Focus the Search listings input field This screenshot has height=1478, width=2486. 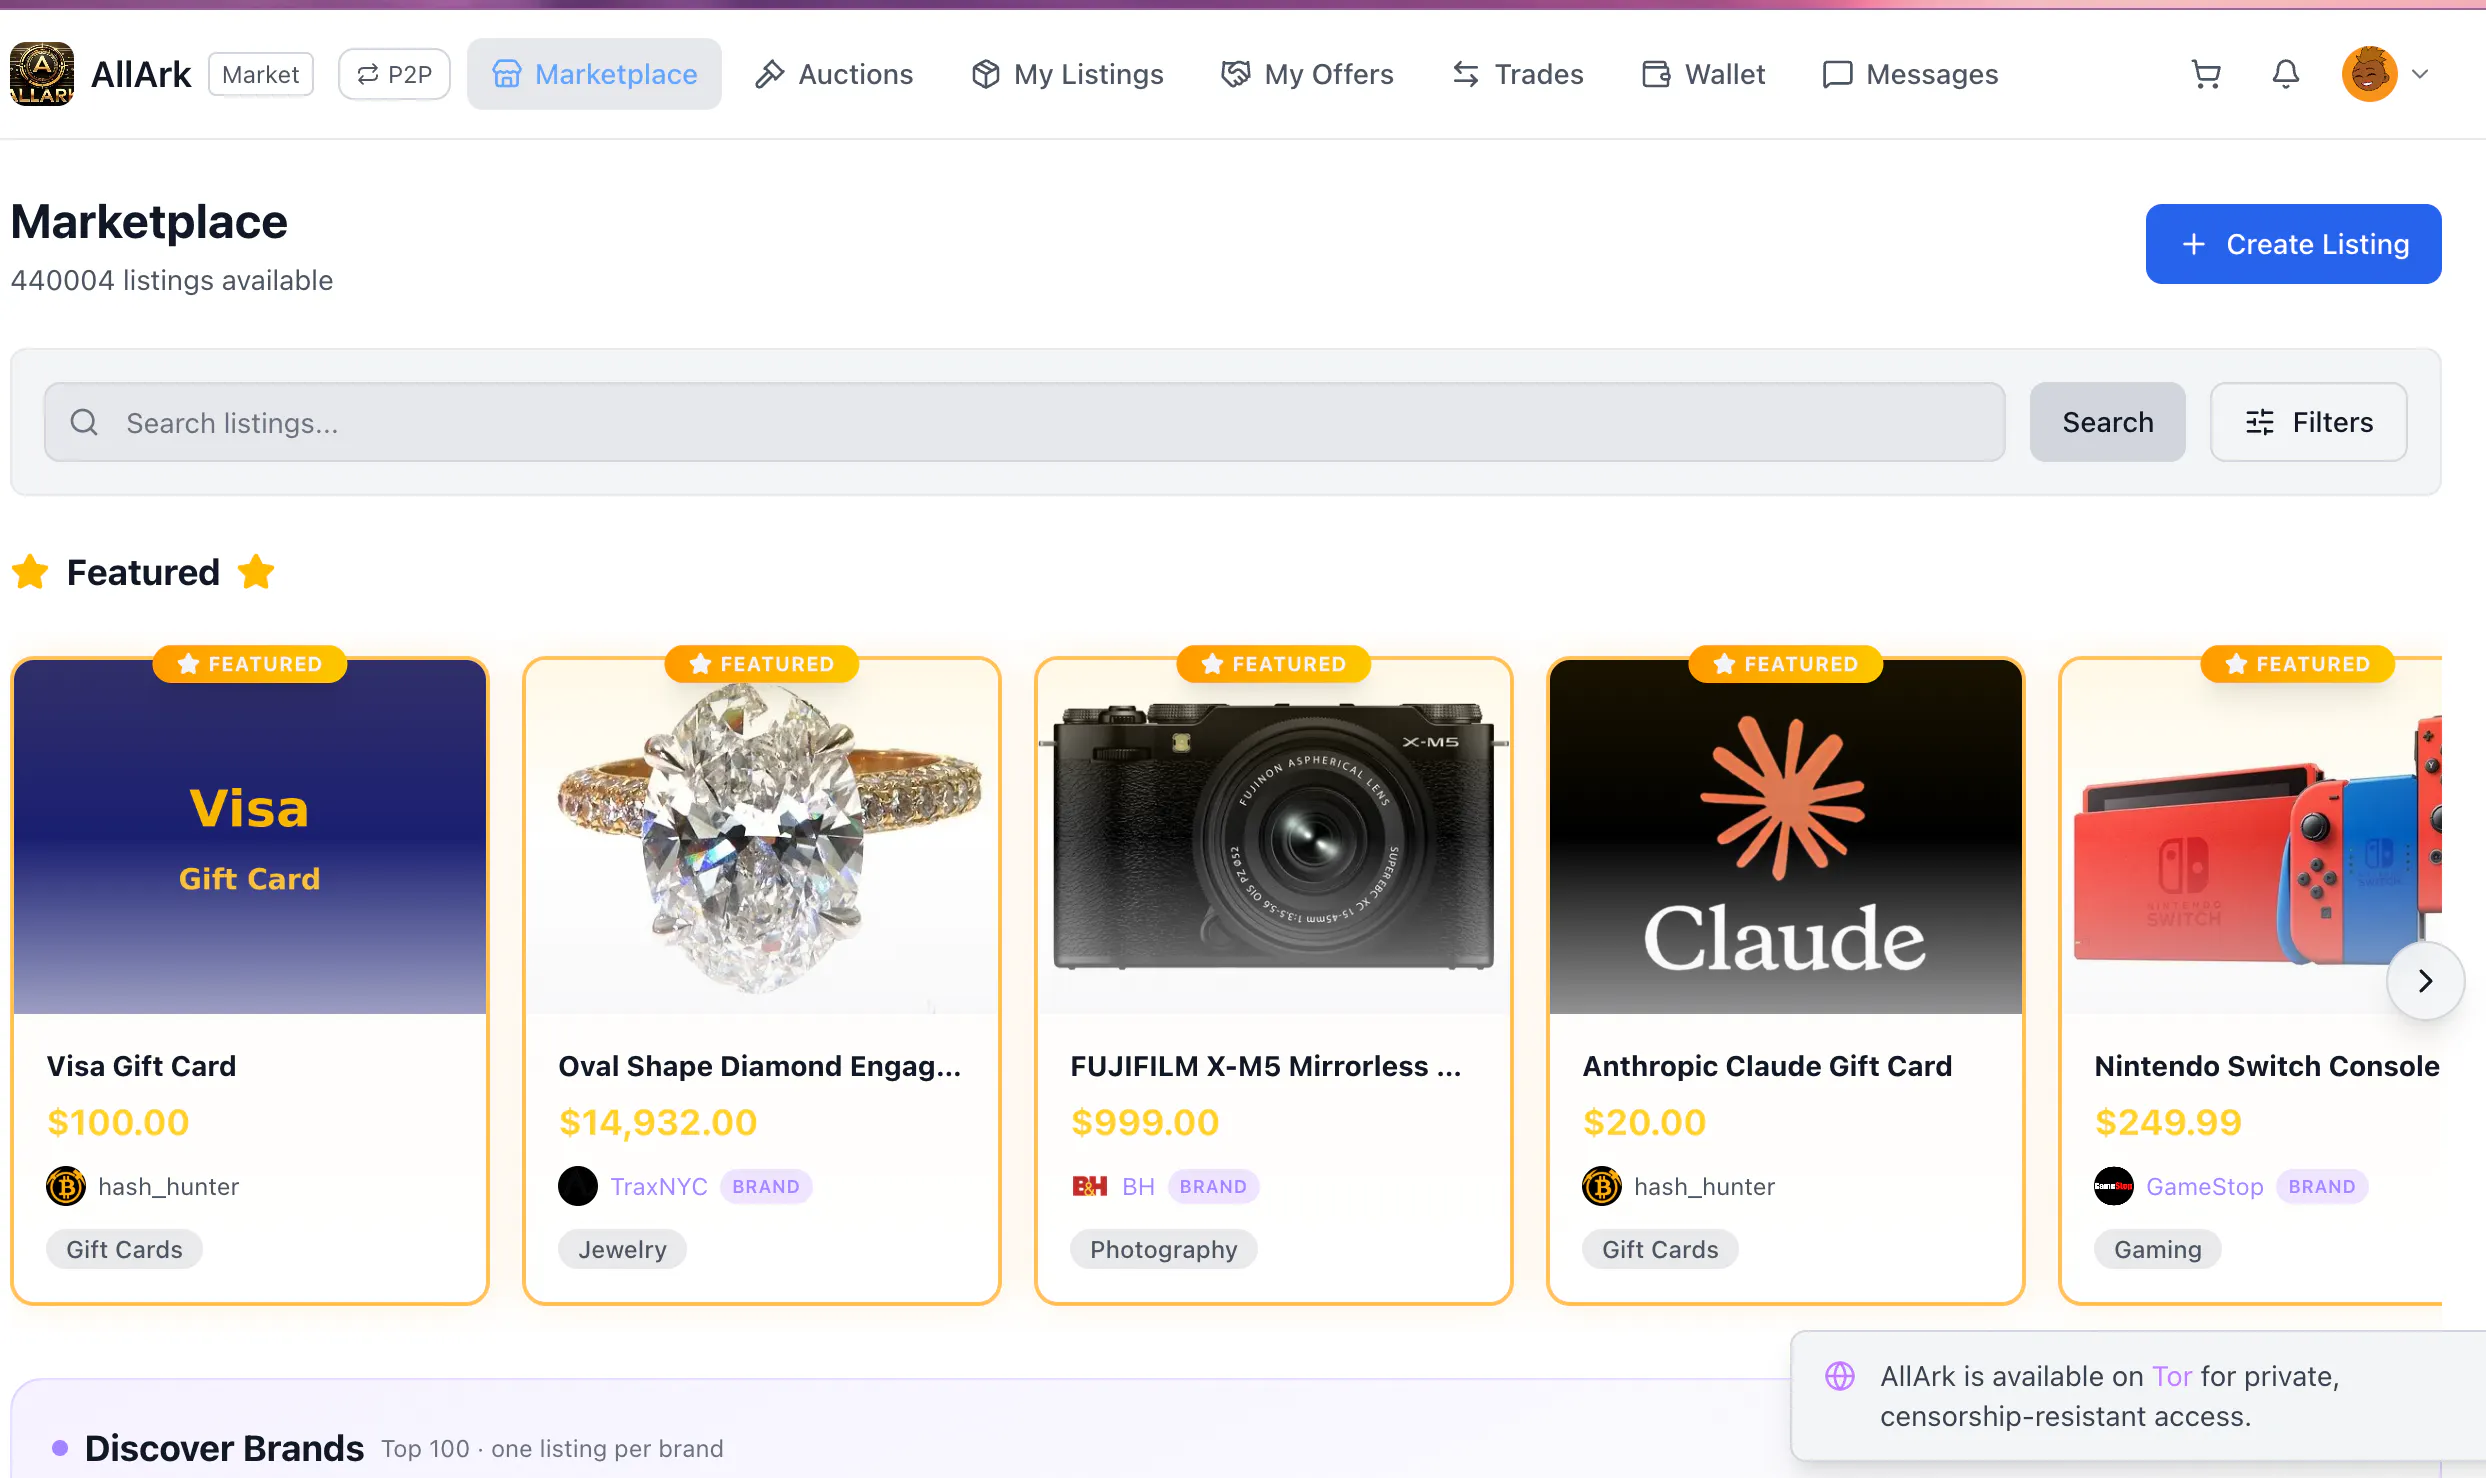pos(1024,422)
